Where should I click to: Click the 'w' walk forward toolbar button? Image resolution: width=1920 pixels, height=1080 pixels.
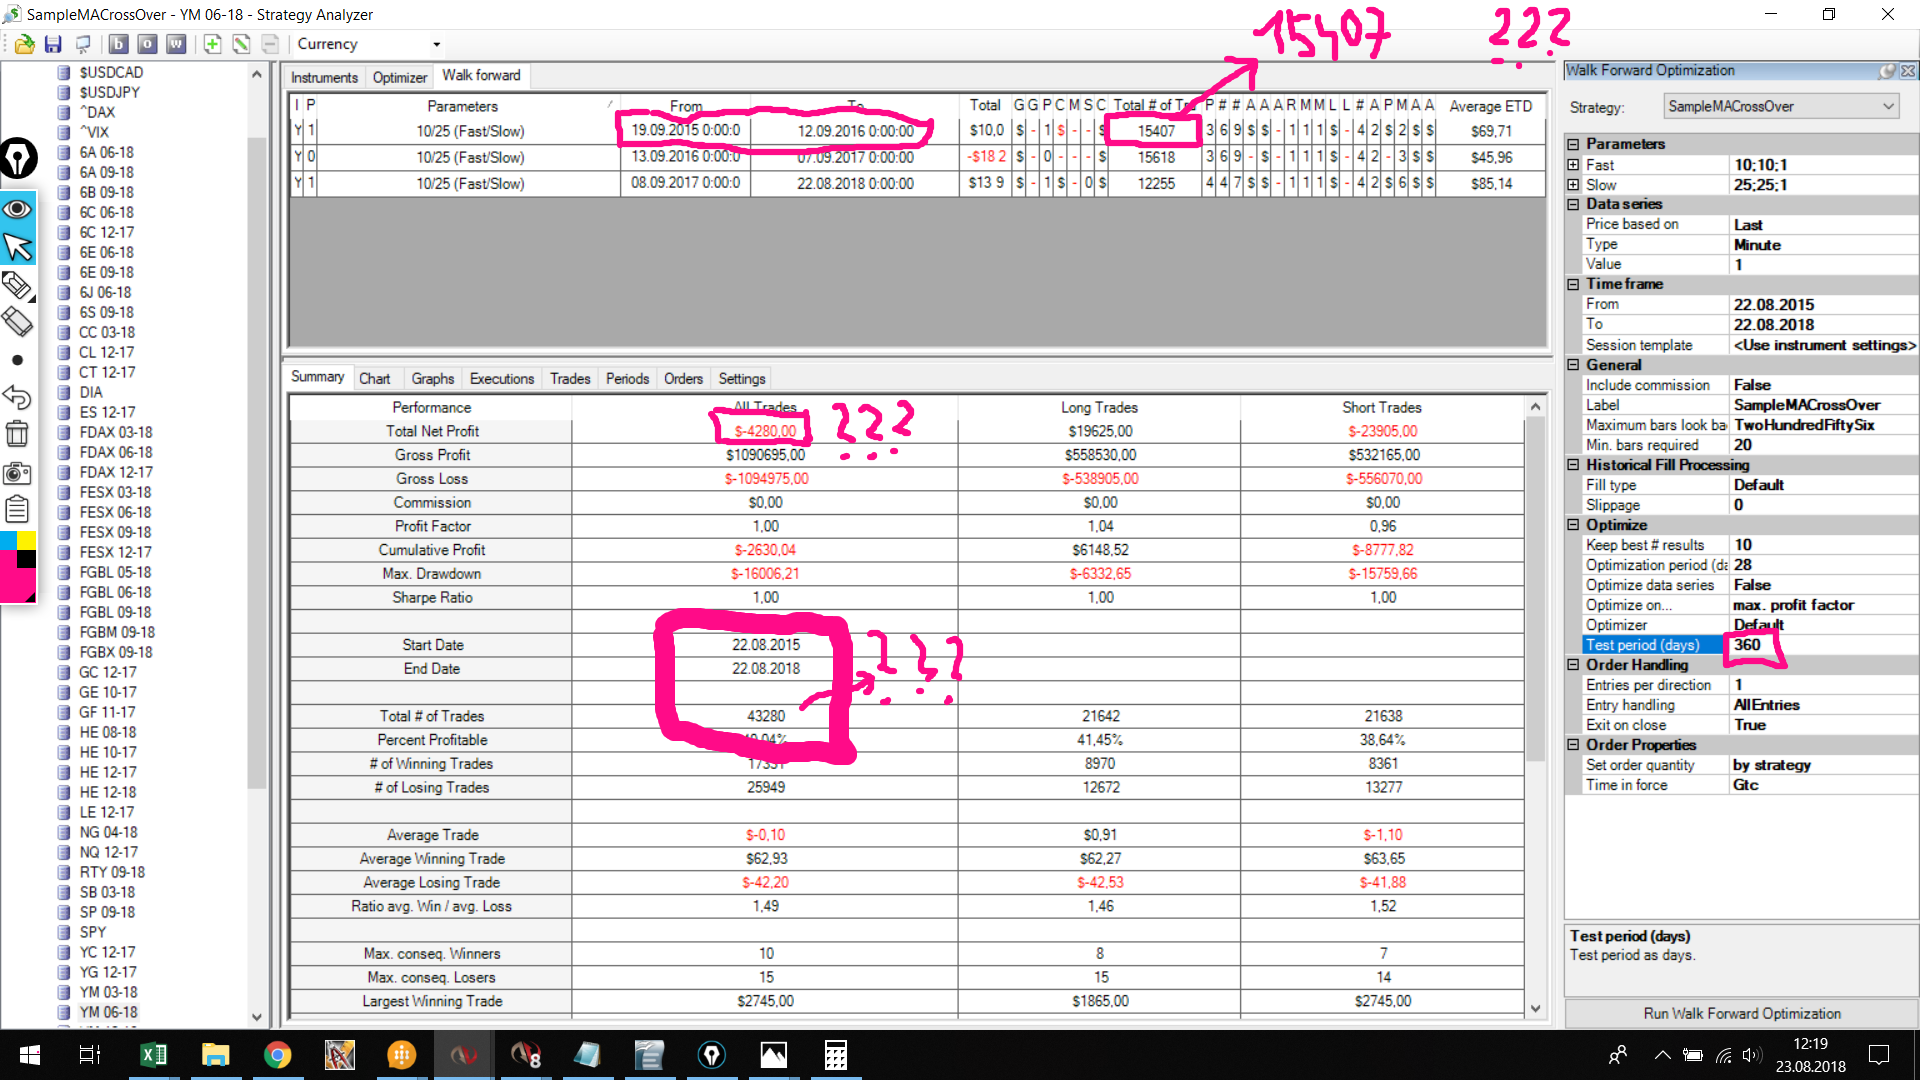[176, 44]
